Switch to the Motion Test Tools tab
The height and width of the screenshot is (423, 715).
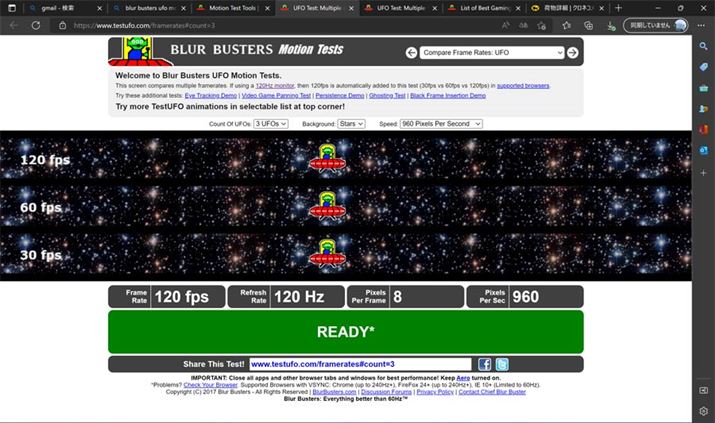(232, 8)
